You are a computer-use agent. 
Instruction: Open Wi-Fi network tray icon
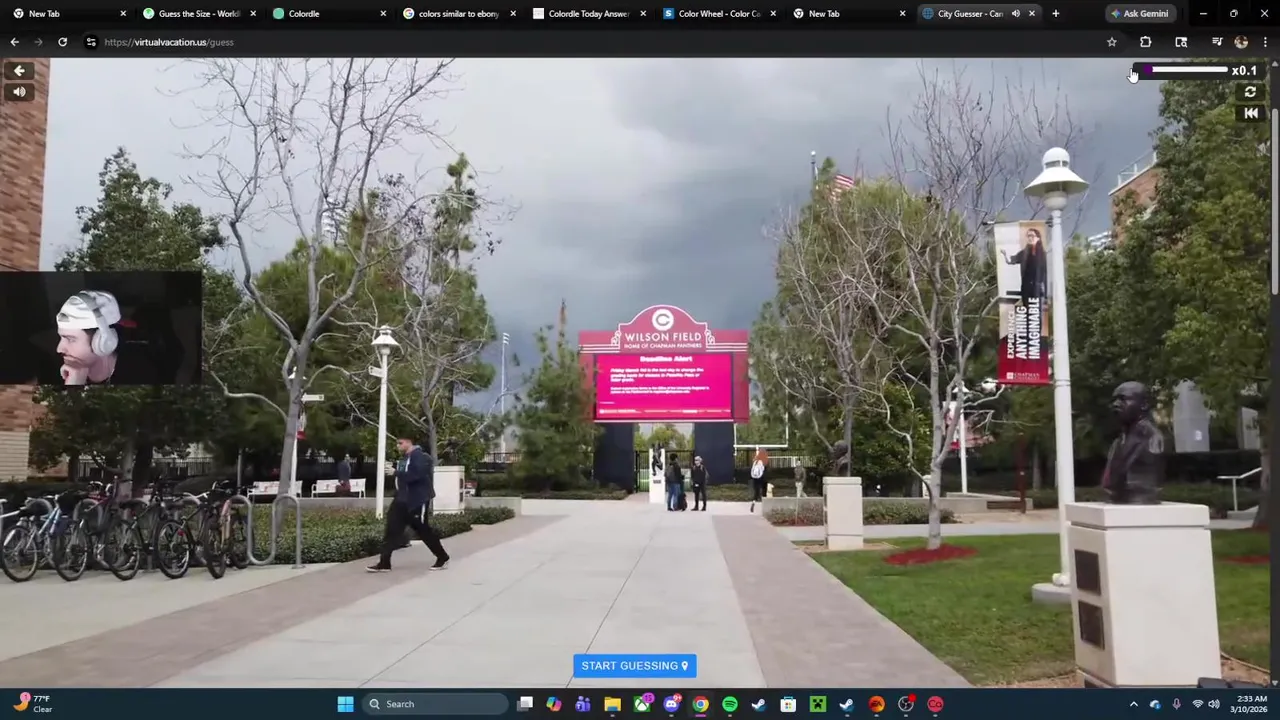click(1197, 704)
